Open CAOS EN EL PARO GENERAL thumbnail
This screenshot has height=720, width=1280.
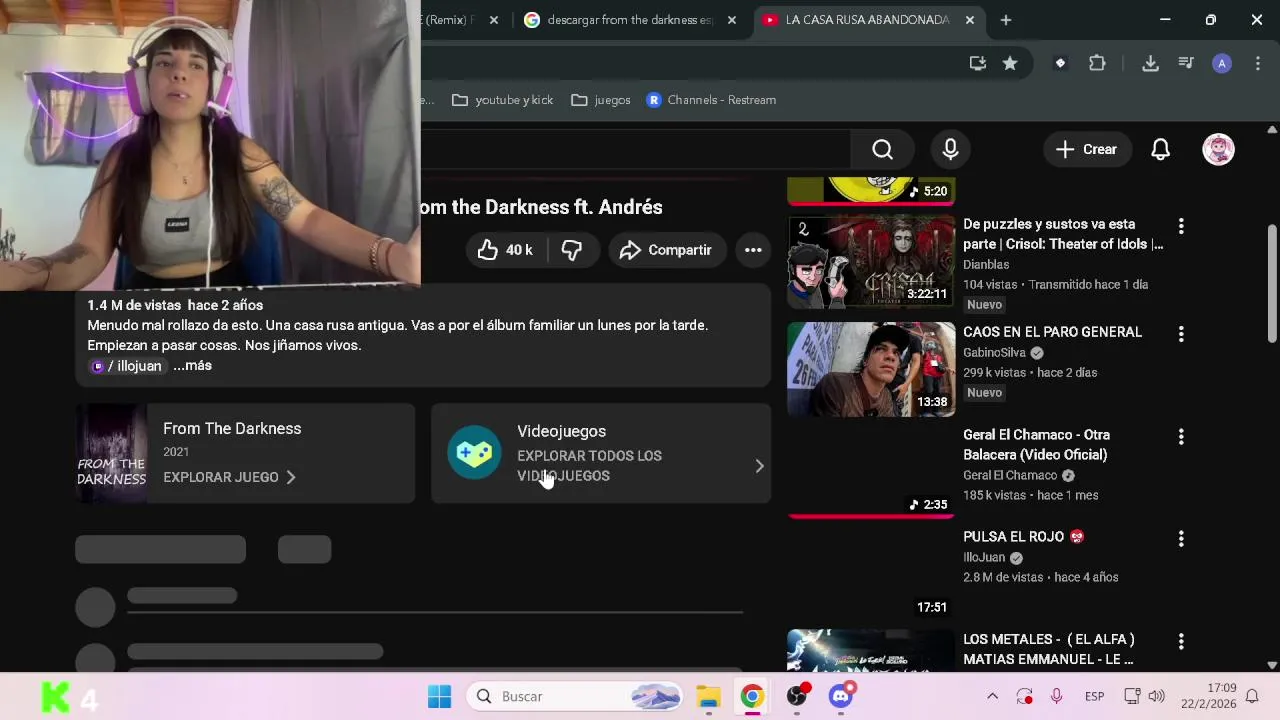pyautogui.click(x=871, y=369)
